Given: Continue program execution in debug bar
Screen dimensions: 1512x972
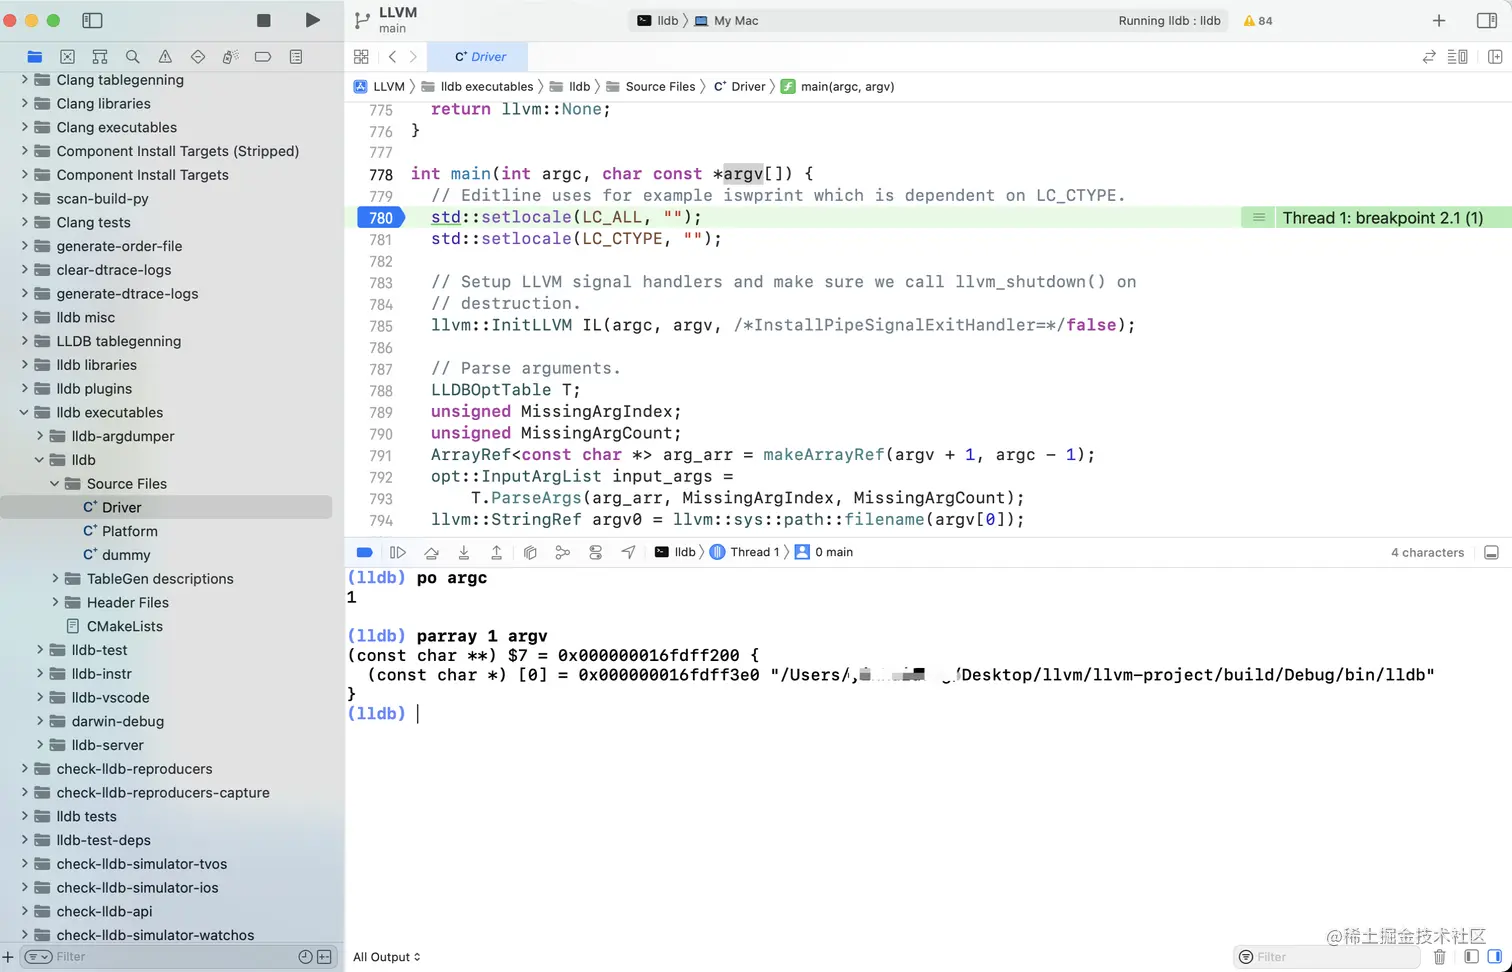Looking at the screenshot, I should 398,552.
